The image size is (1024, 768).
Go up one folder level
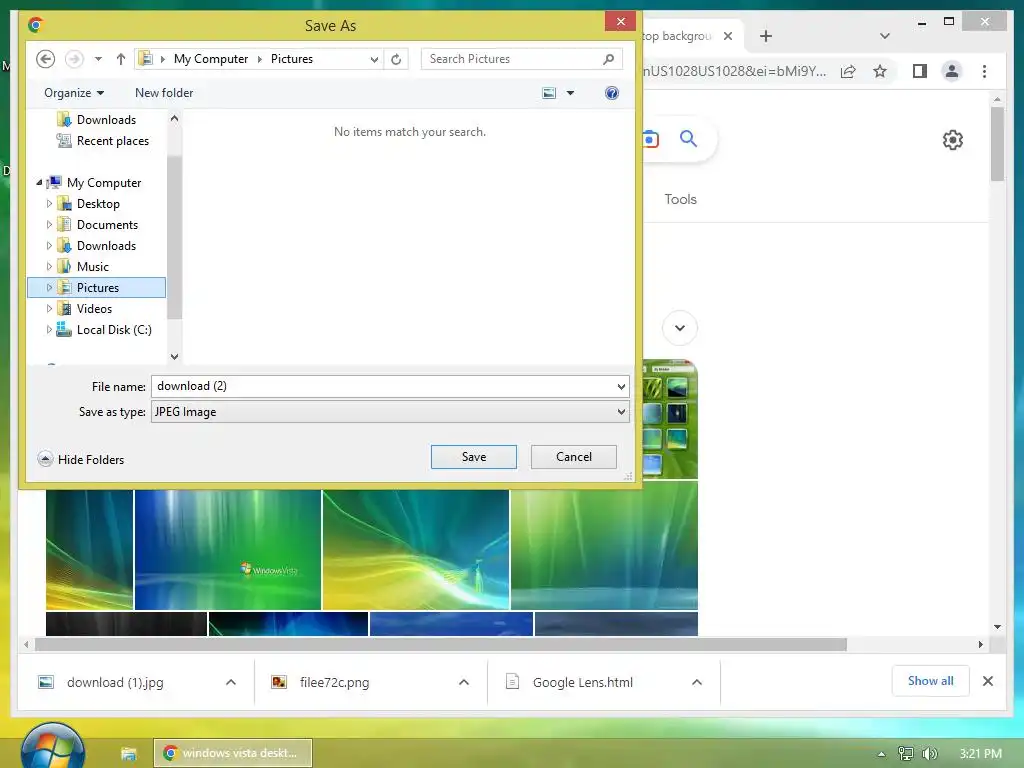coord(121,59)
